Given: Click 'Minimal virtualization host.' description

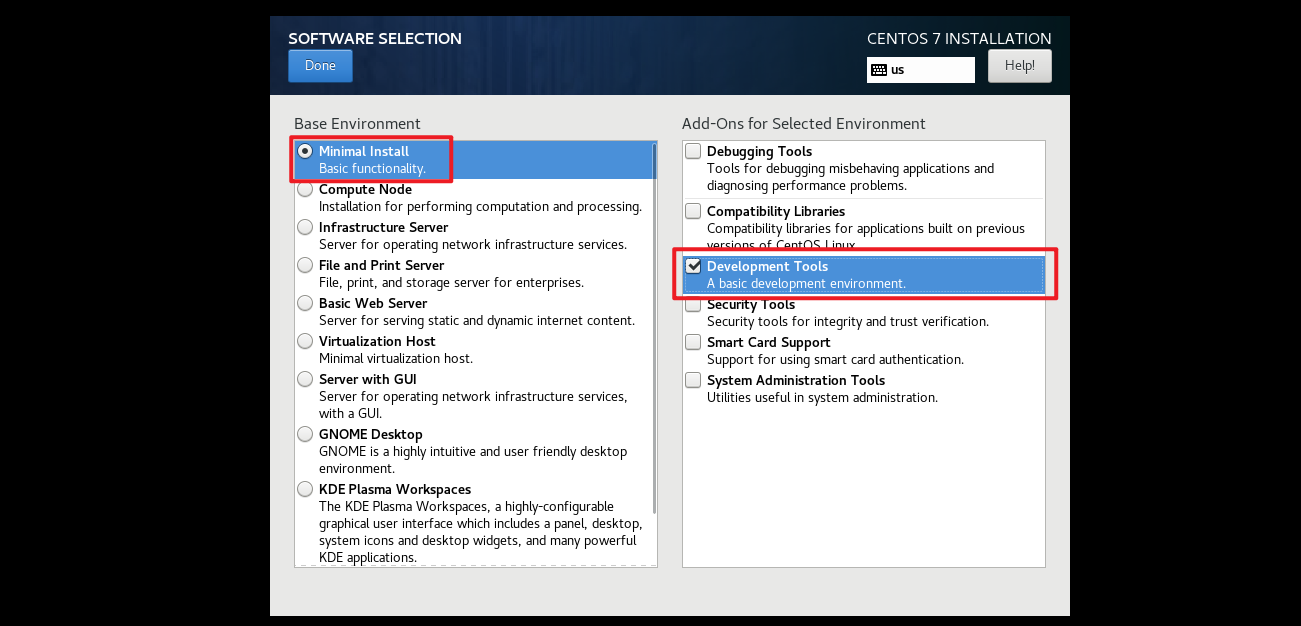Looking at the screenshot, I should pos(396,359).
